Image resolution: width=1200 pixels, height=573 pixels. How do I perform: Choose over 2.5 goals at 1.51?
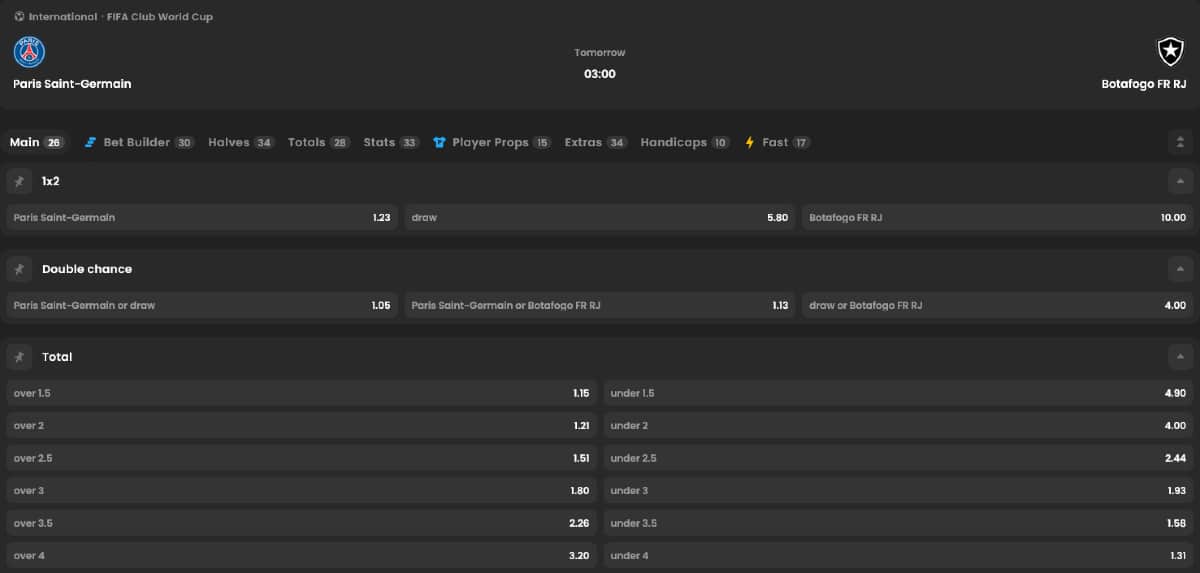click(302, 458)
